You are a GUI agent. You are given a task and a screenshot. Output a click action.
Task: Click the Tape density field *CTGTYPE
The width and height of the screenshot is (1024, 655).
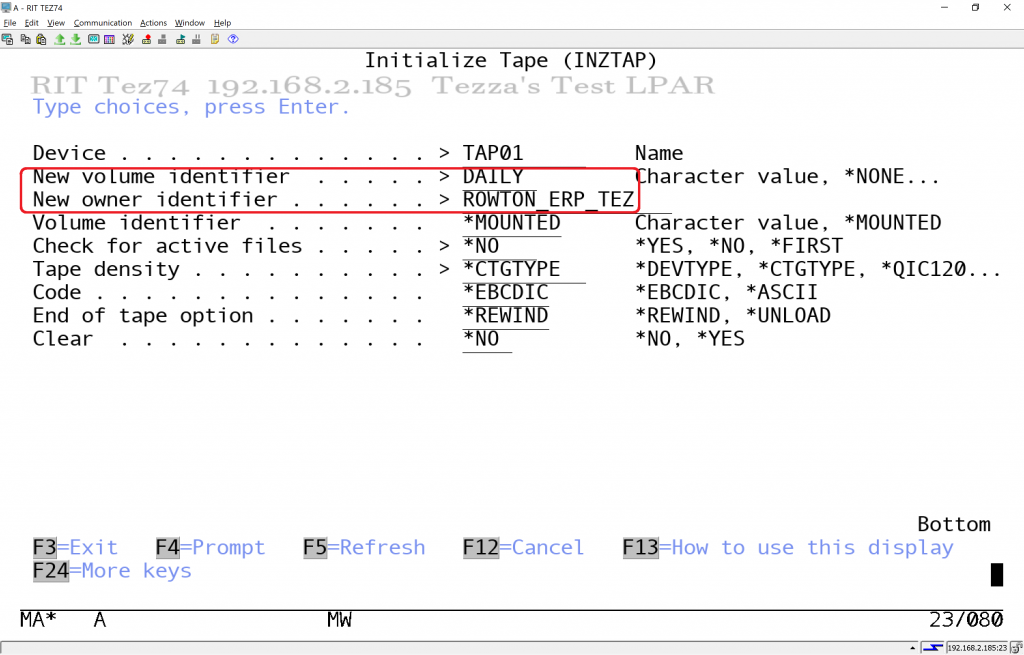(511, 270)
